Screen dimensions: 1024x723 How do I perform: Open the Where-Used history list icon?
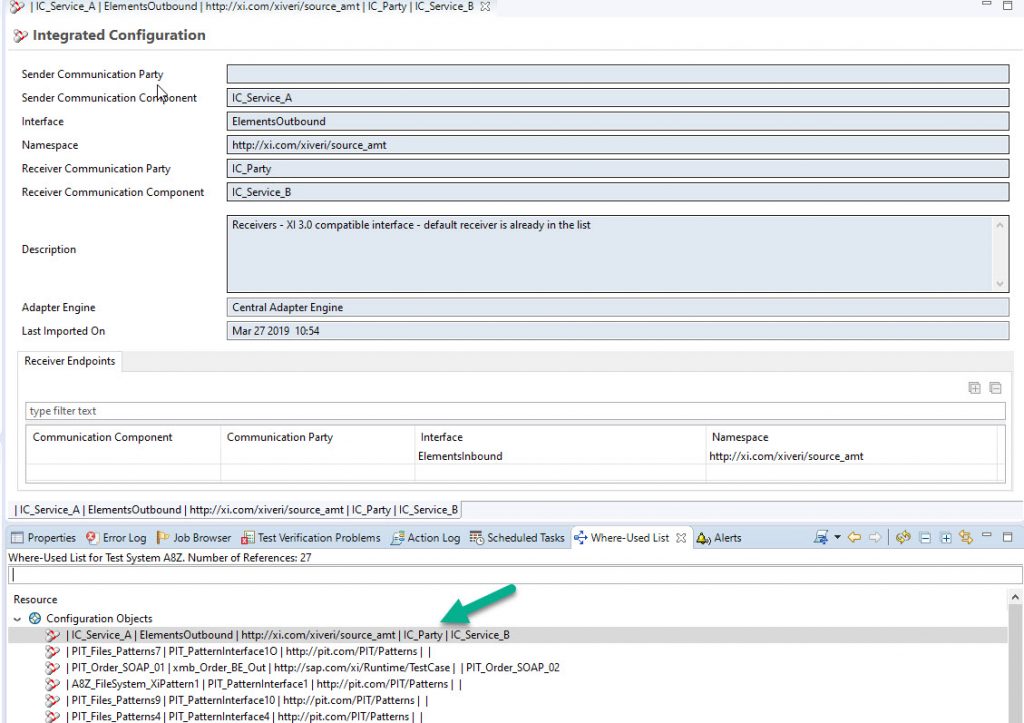tap(821, 538)
